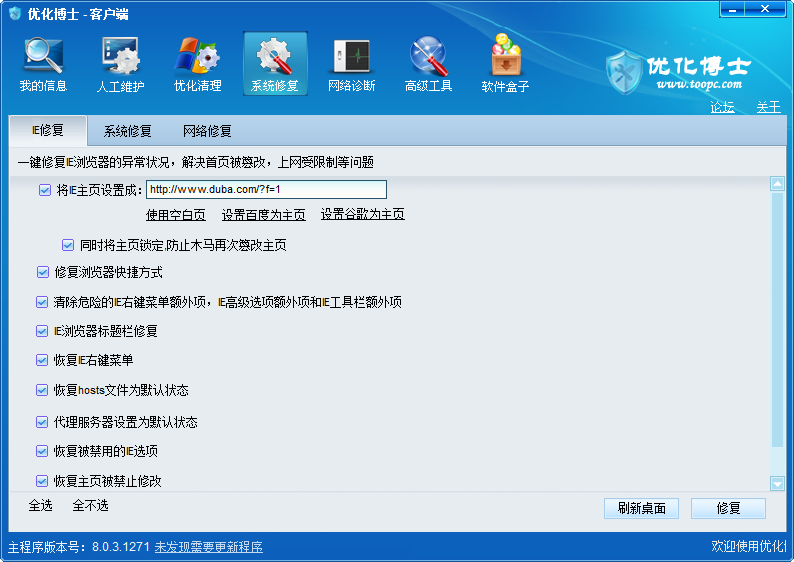Minimize the 优化博士 window
The height and width of the screenshot is (562, 794).
(732, 9)
